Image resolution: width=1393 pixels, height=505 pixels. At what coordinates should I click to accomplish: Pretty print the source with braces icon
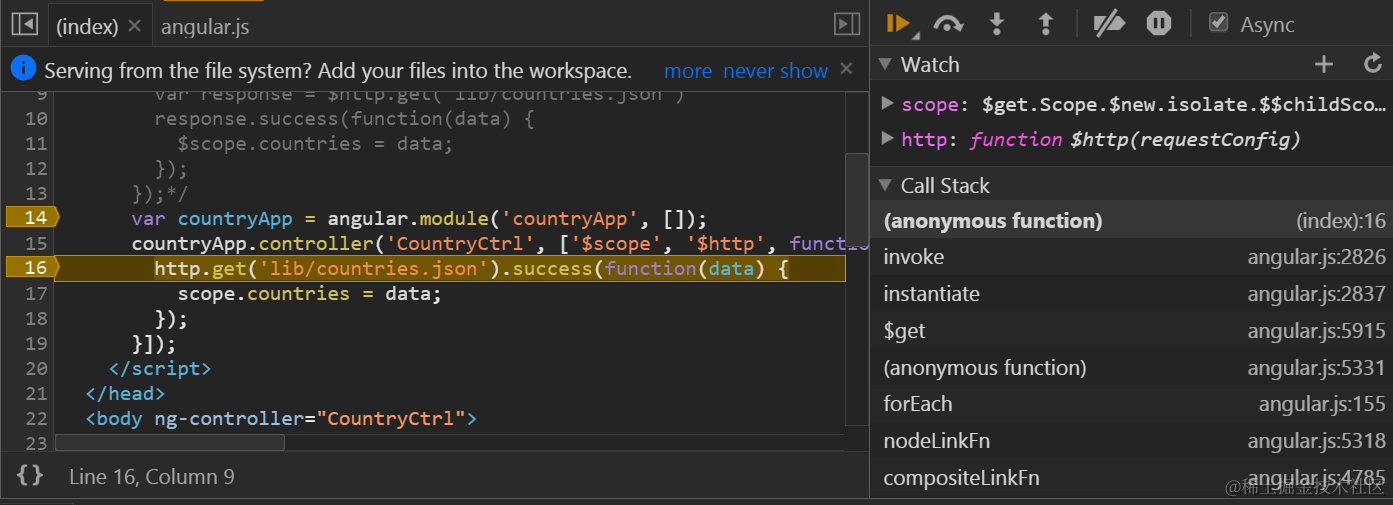pyautogui.click(x=30, y=476)
